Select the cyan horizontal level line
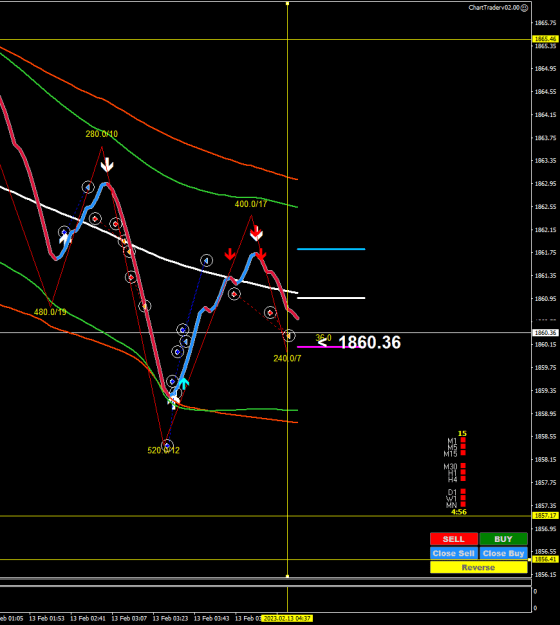Image resolution: width=560 pixels, height=625 pixels. 331,249
